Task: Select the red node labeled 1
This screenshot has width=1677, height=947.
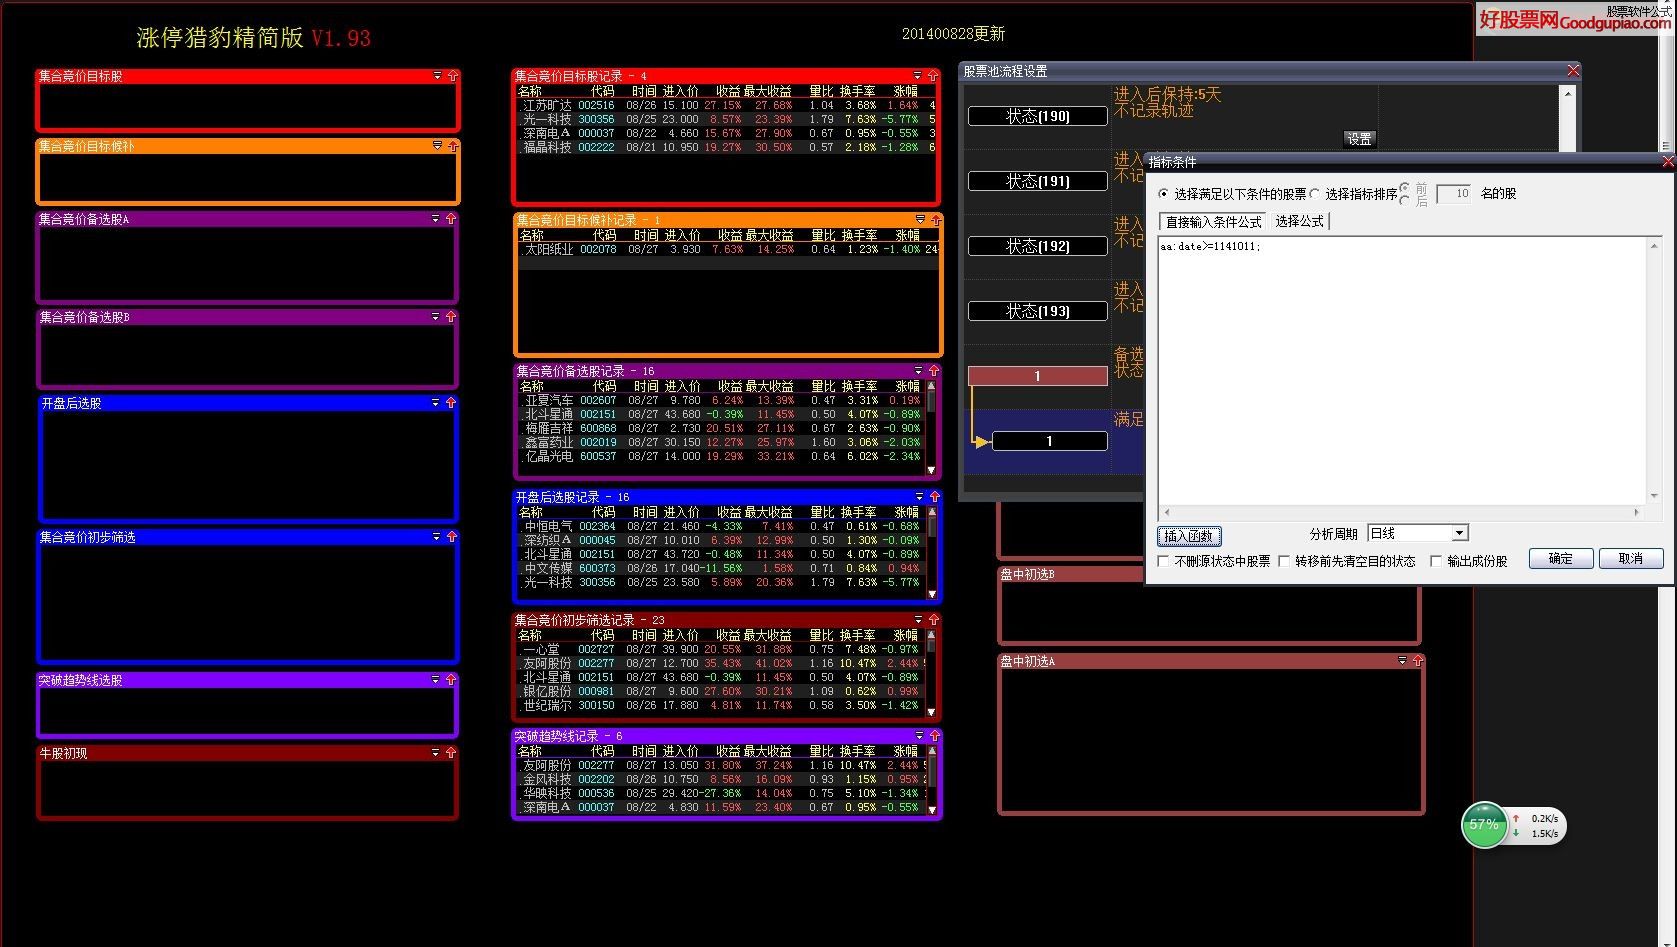Action: tap(1037, 376)
